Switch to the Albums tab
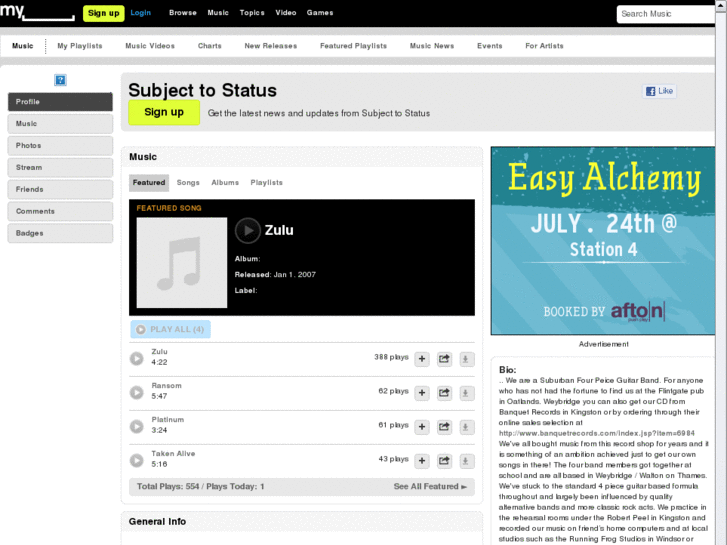 225,183
